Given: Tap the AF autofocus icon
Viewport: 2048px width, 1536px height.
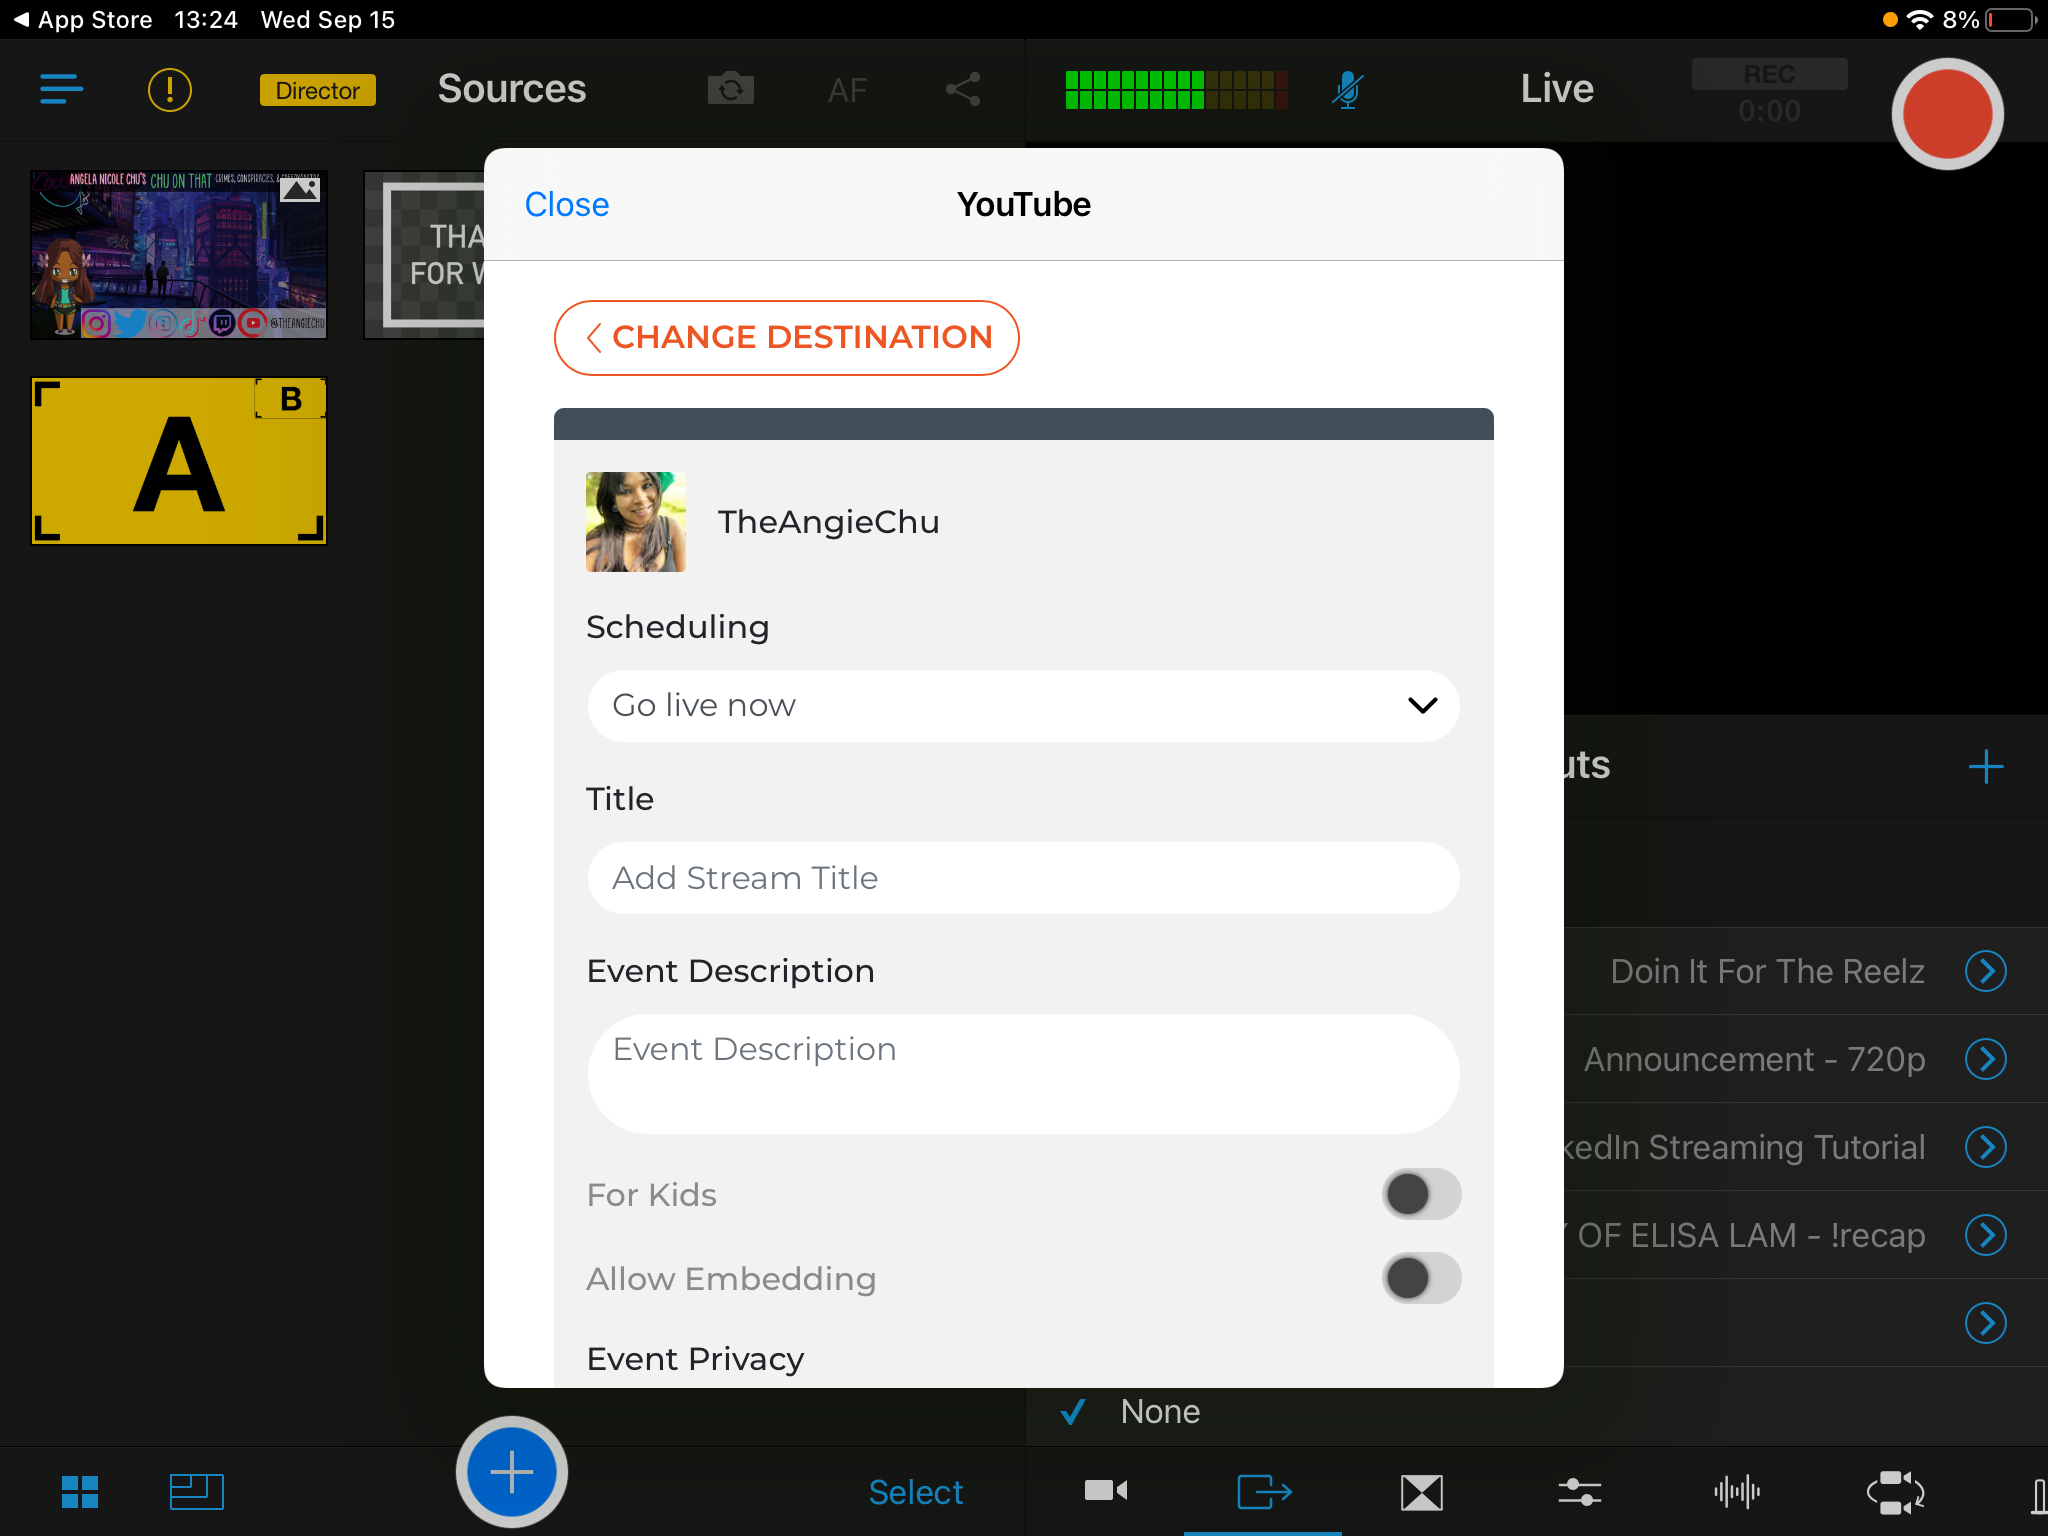Looking at the screenshot, I should pyautogui.click(x=847, y=89).
